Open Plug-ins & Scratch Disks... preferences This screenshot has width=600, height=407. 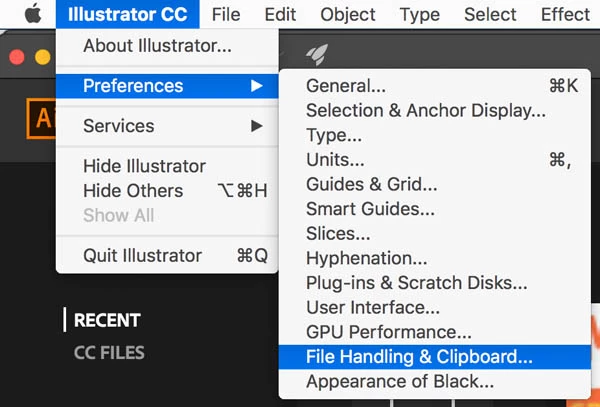click(435, 283)
